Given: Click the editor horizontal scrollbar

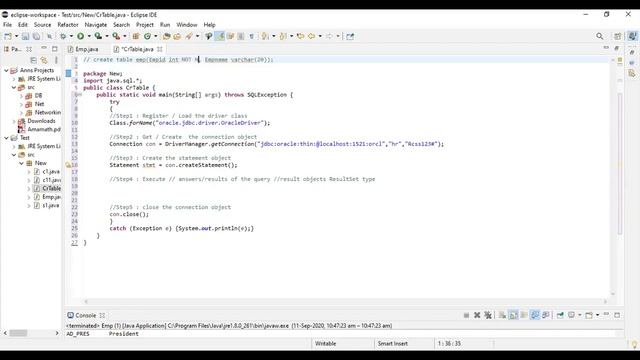Looking at the screenshot, I should click(345, 302).
